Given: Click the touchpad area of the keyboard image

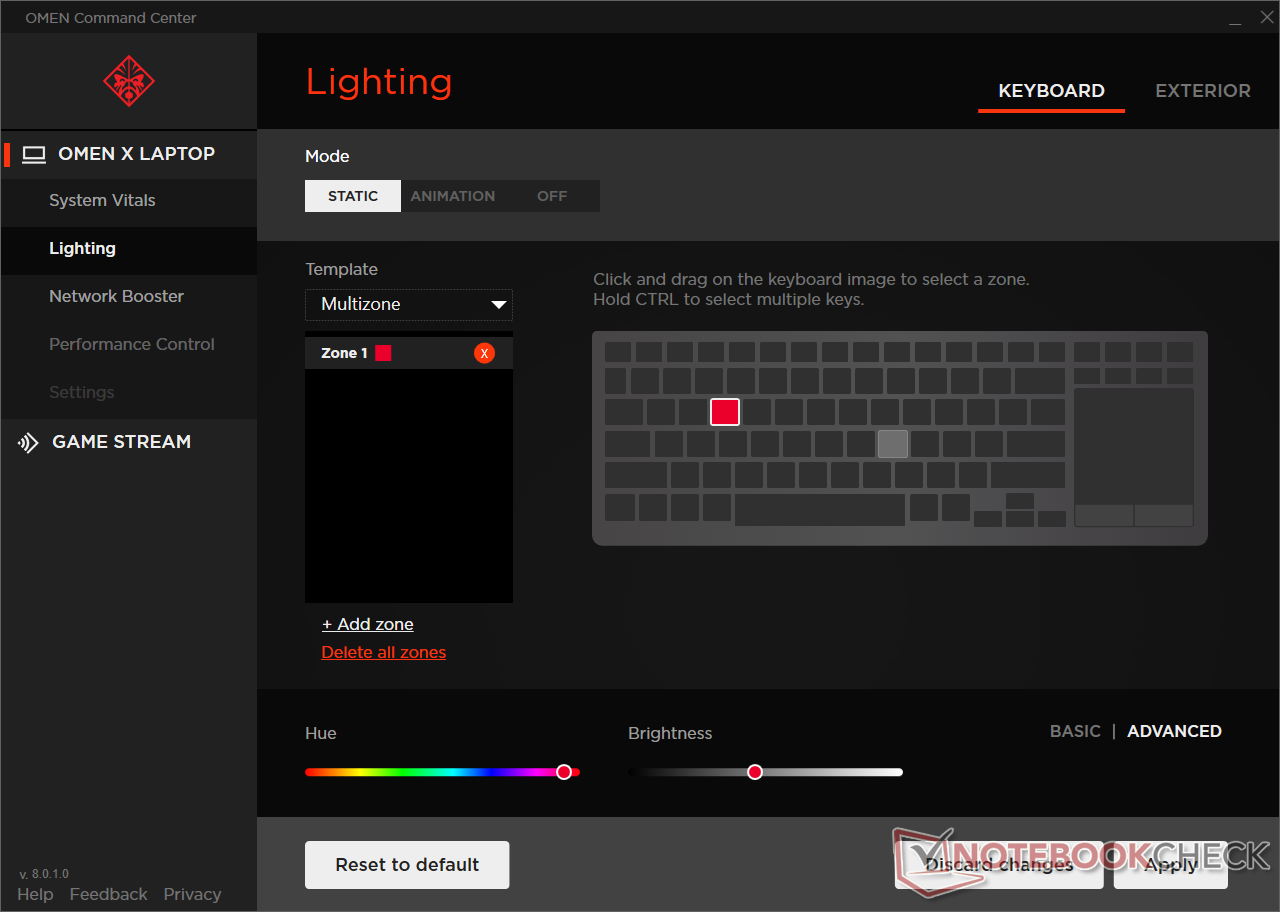Looking at the screenshot, I should click(x=1134, y=446).
